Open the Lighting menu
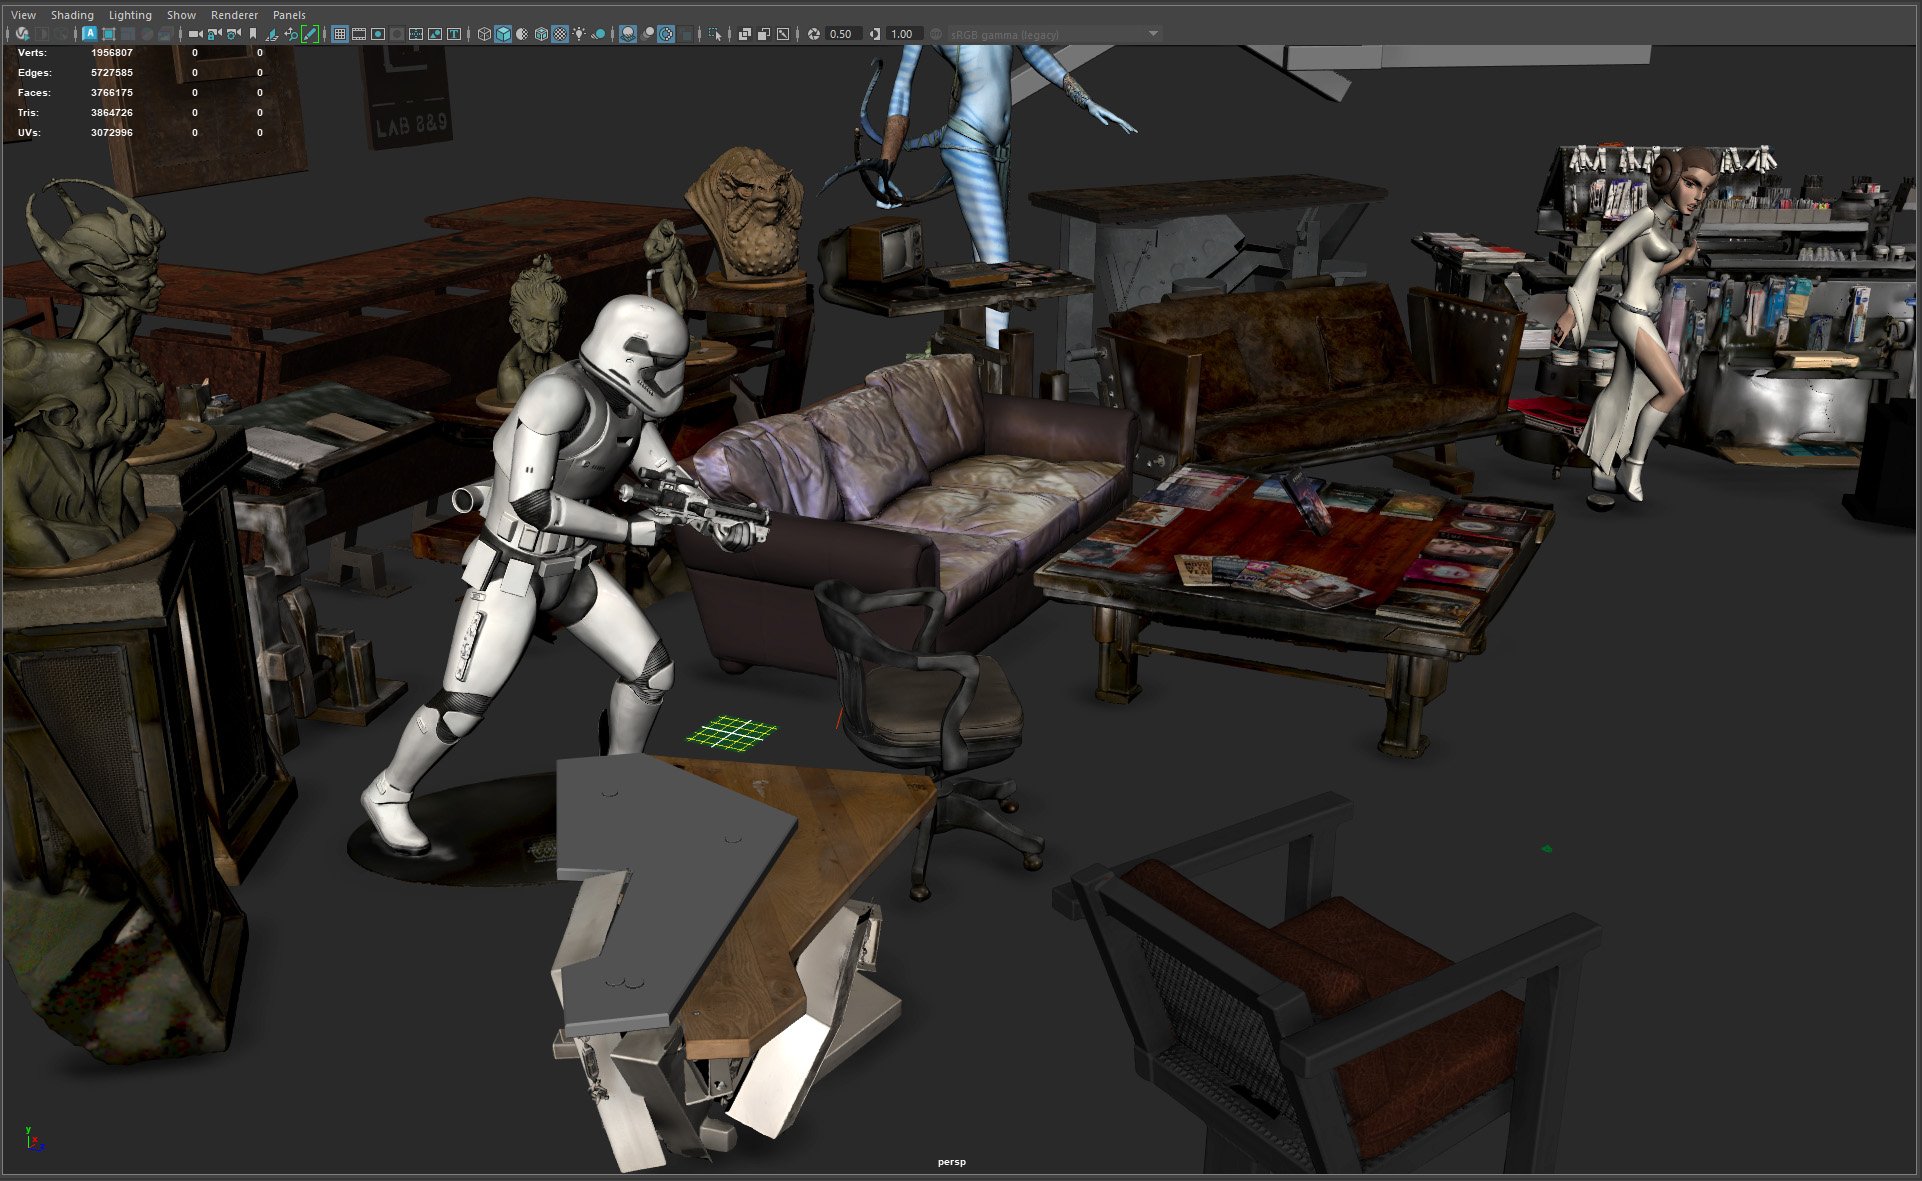This screenshot has height=1181, width=1922. (130, 15)
